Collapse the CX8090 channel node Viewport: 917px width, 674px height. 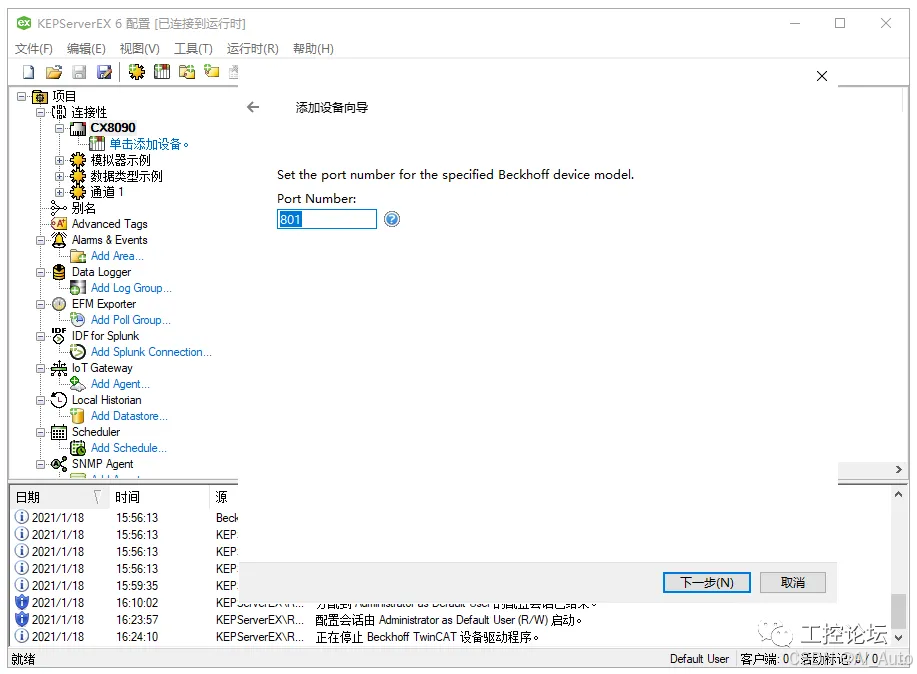coord(60,128)
